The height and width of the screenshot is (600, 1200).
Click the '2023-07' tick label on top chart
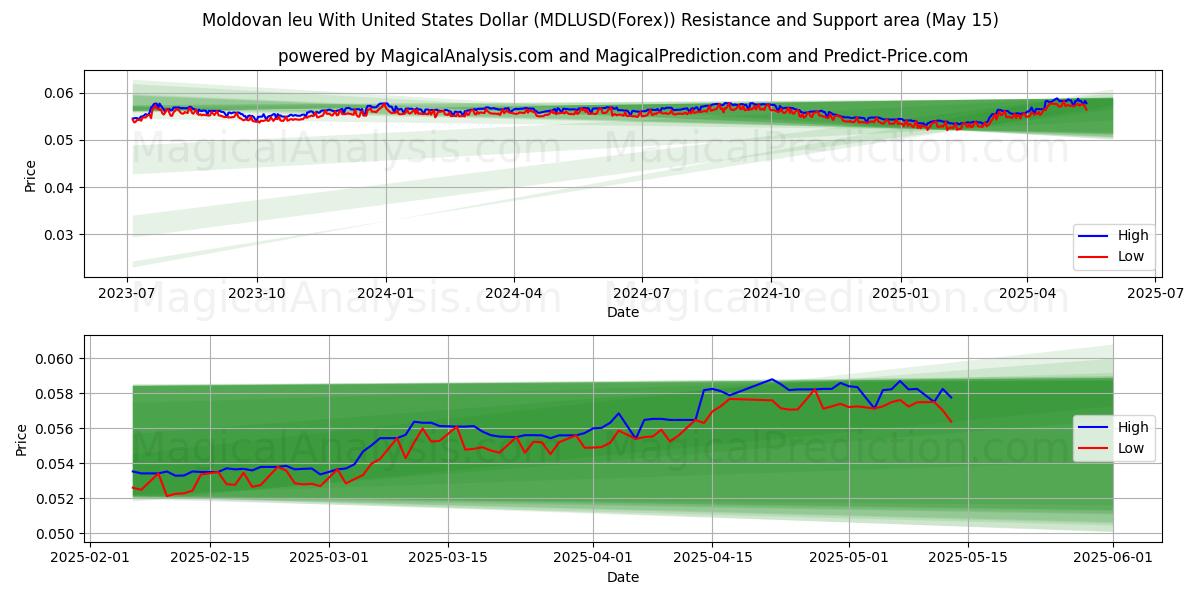click(128, 295)
